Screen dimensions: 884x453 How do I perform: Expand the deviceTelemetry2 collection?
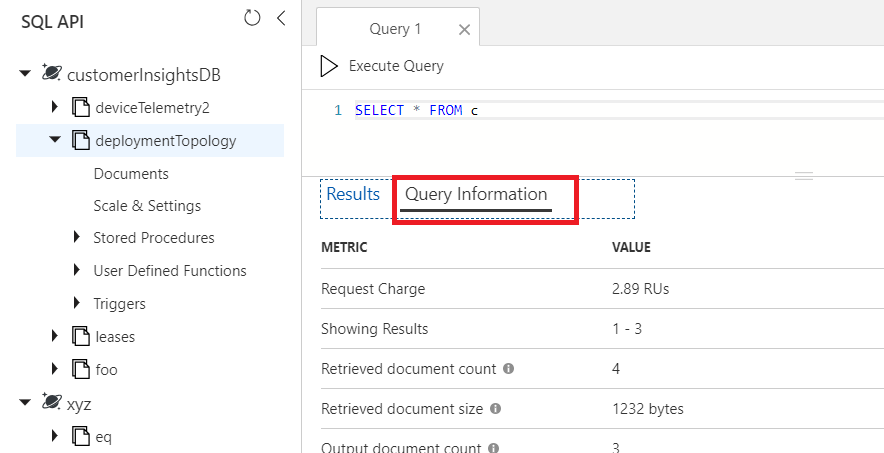click(x=55, y=106)
